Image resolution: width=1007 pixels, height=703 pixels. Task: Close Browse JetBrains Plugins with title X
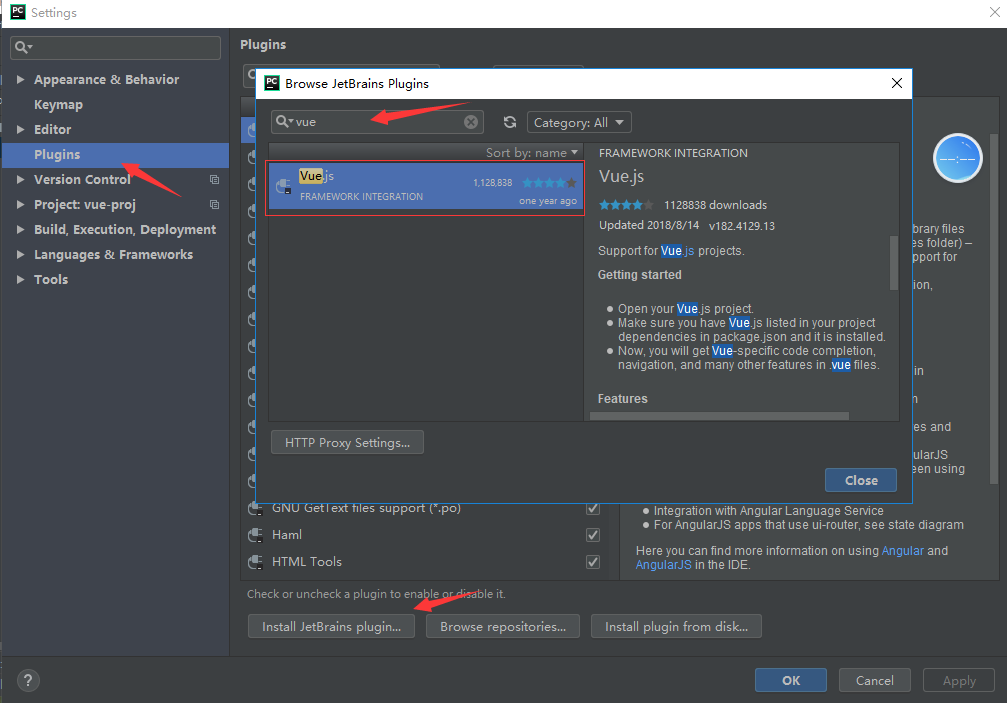click(897, 83)
